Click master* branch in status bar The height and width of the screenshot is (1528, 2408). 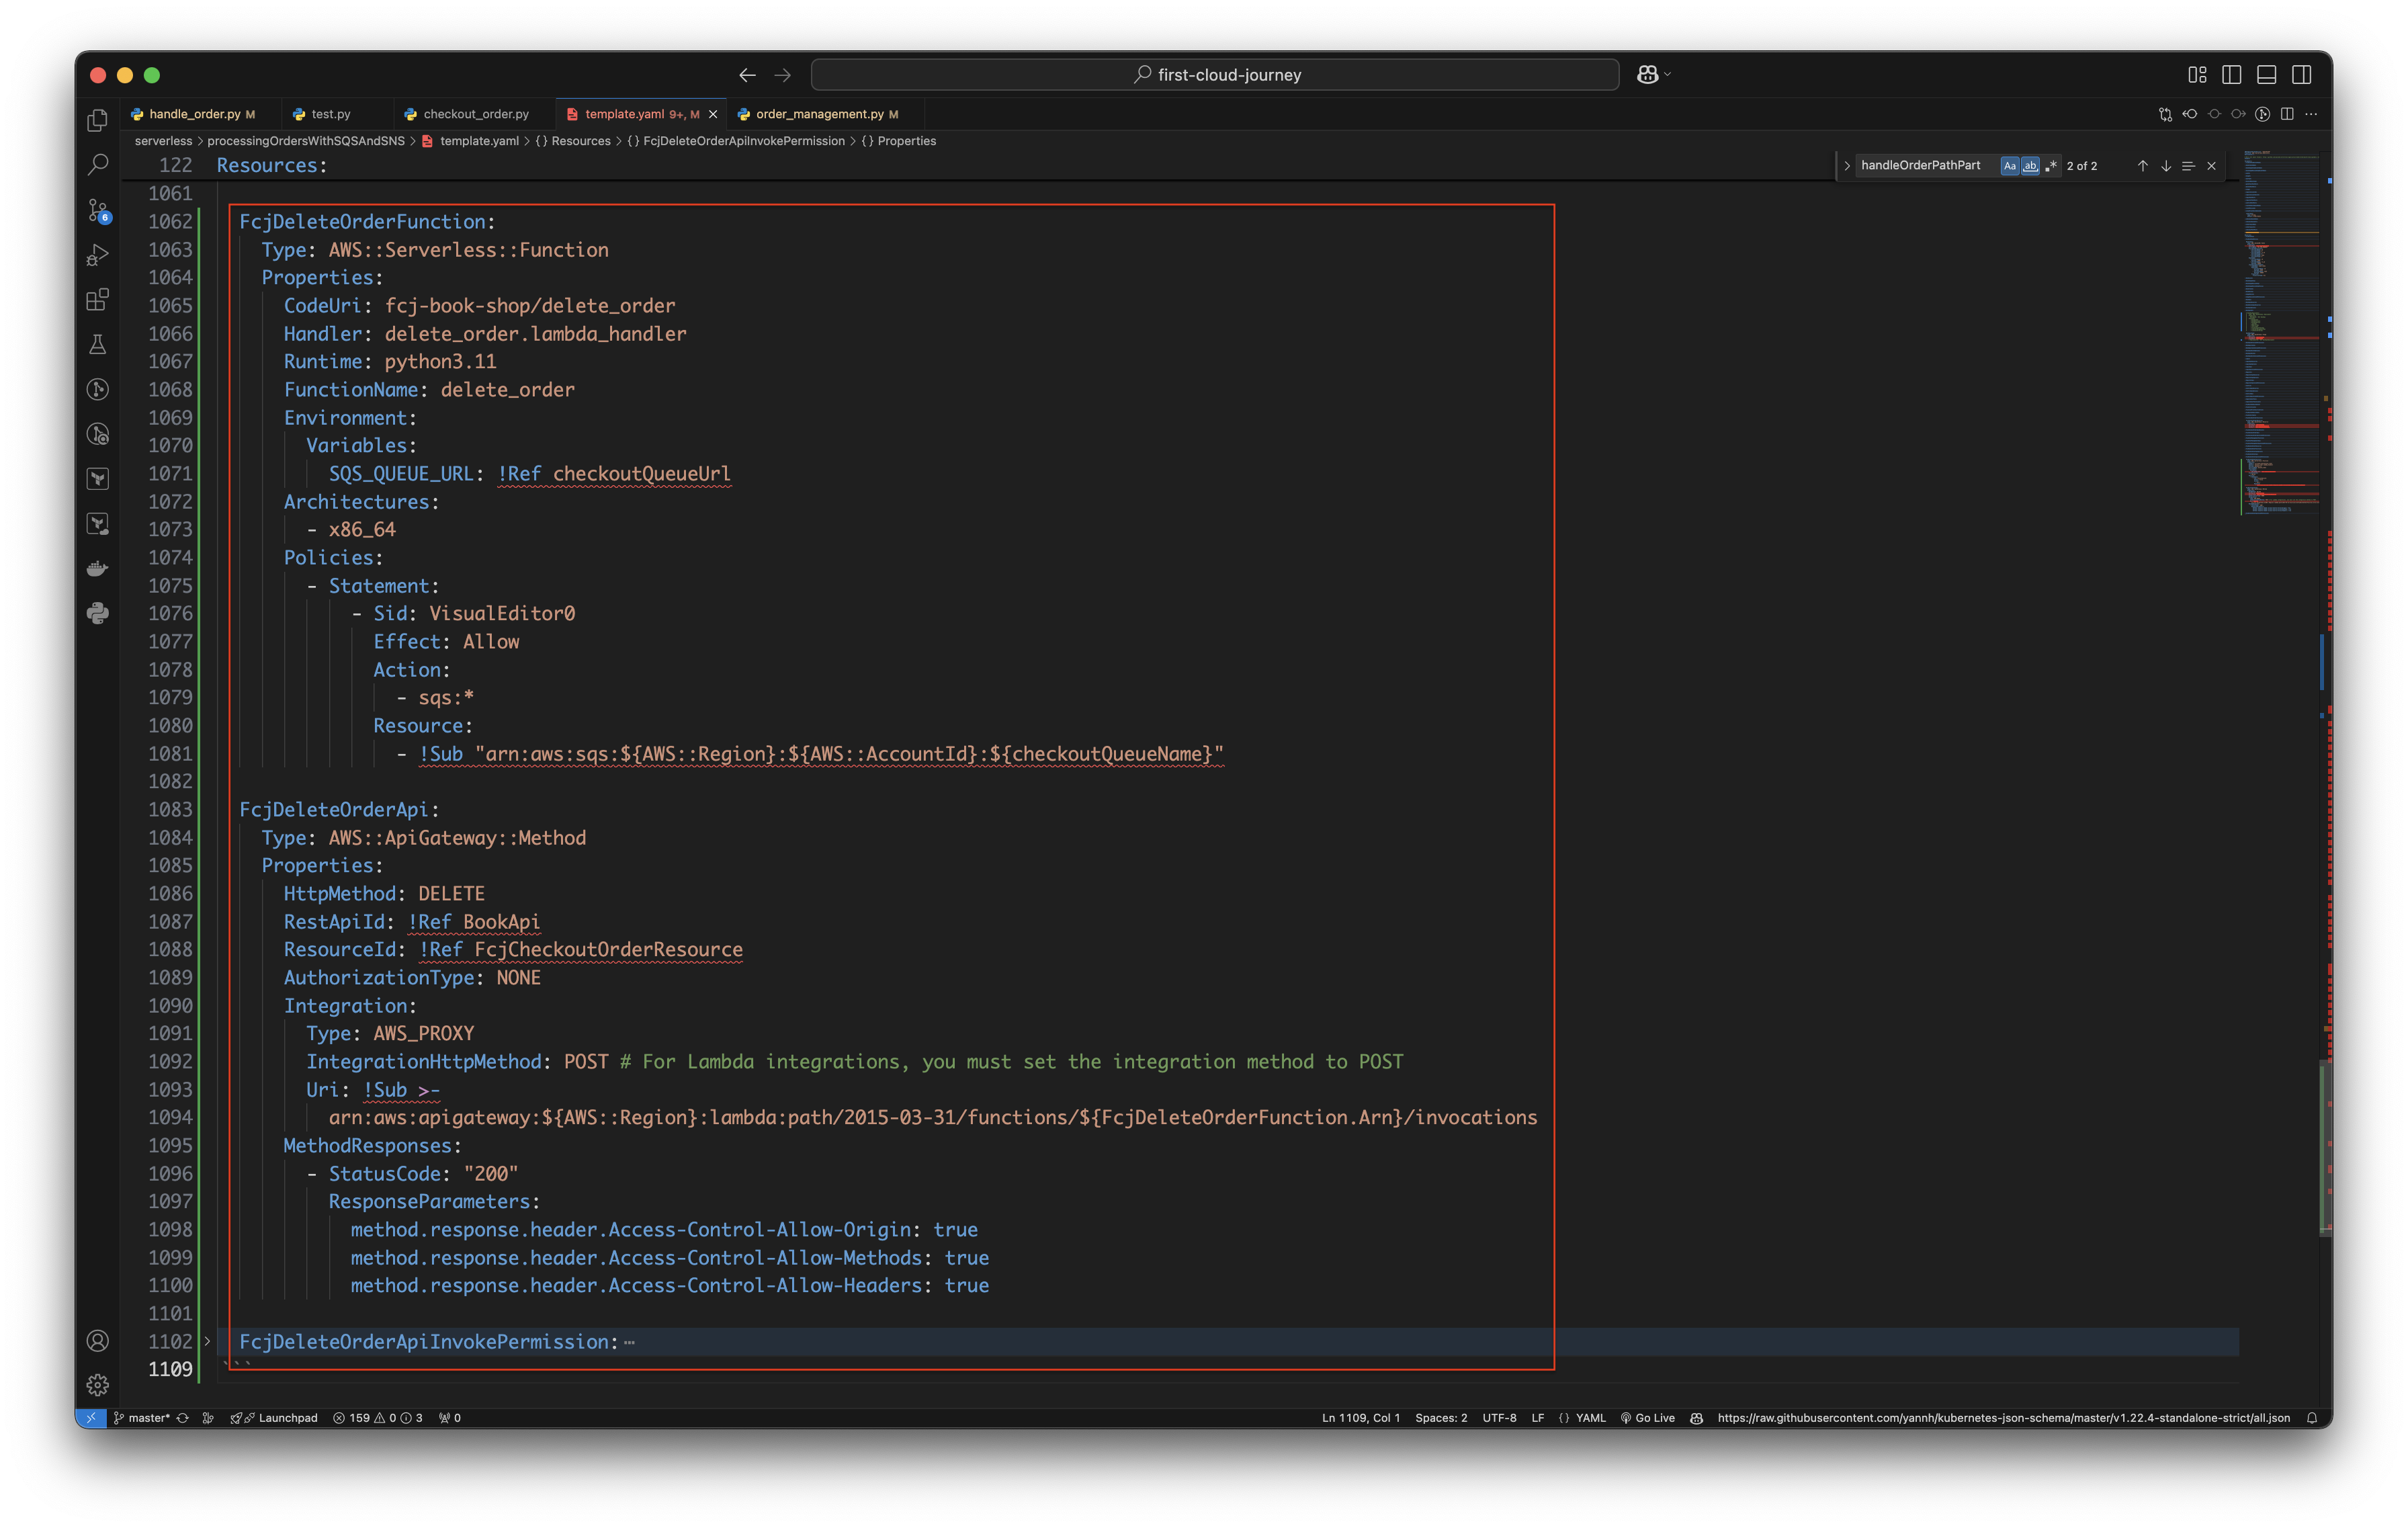click(142, 1418)
